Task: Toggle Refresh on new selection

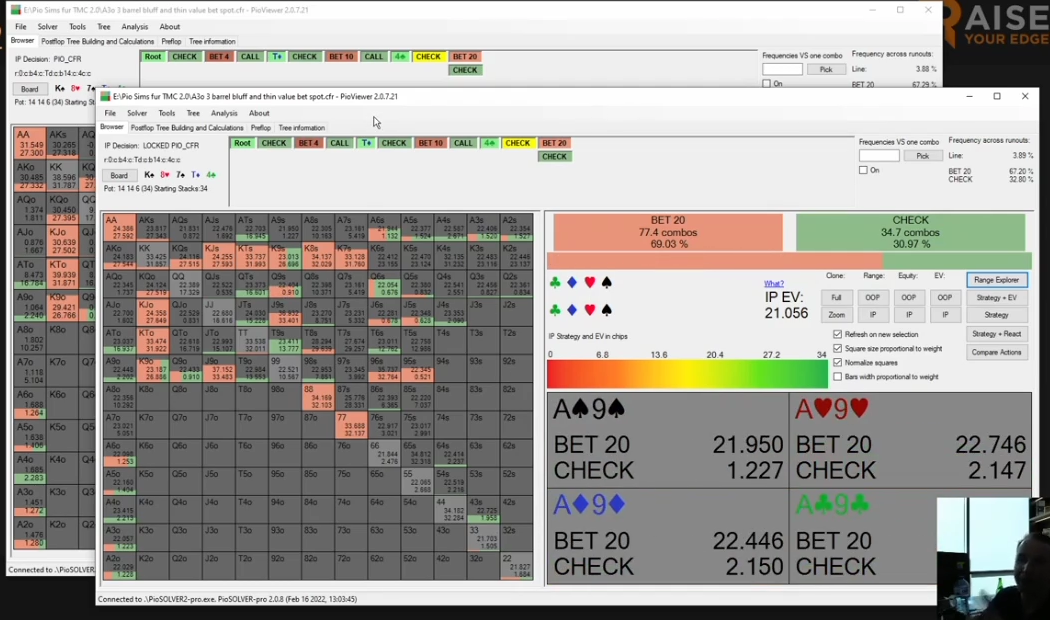Action: pyautogui.click(x=837, y=334)
